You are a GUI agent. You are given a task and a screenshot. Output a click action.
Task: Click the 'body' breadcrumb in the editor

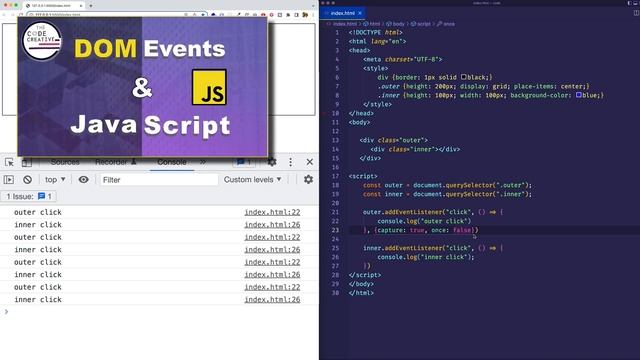click(399, 24)
